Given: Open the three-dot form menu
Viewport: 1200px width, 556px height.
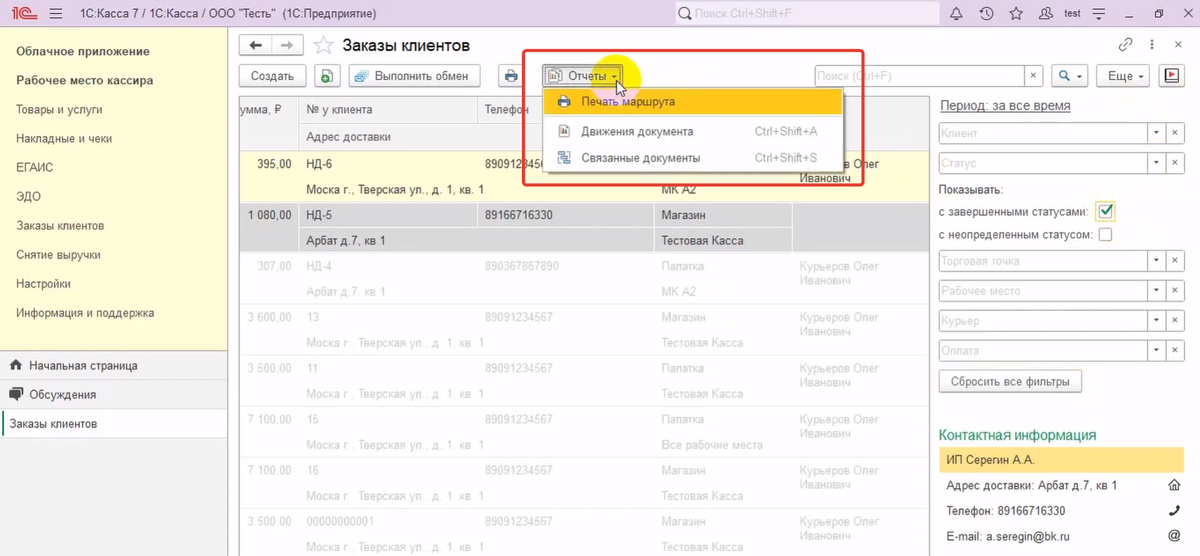Looking at the screenshot, I should point(1152,45).
